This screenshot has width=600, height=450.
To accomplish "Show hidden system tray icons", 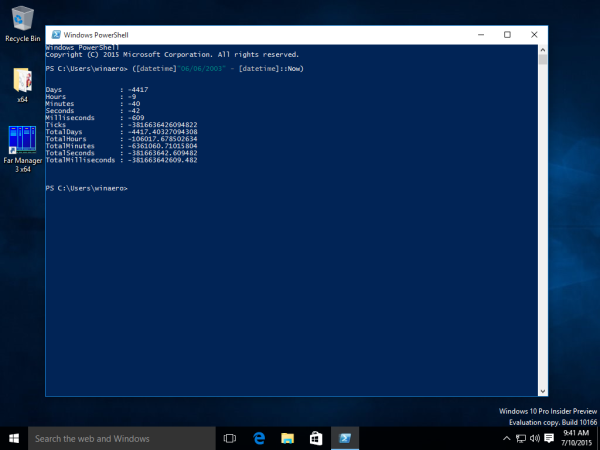I will coord(506,439).
